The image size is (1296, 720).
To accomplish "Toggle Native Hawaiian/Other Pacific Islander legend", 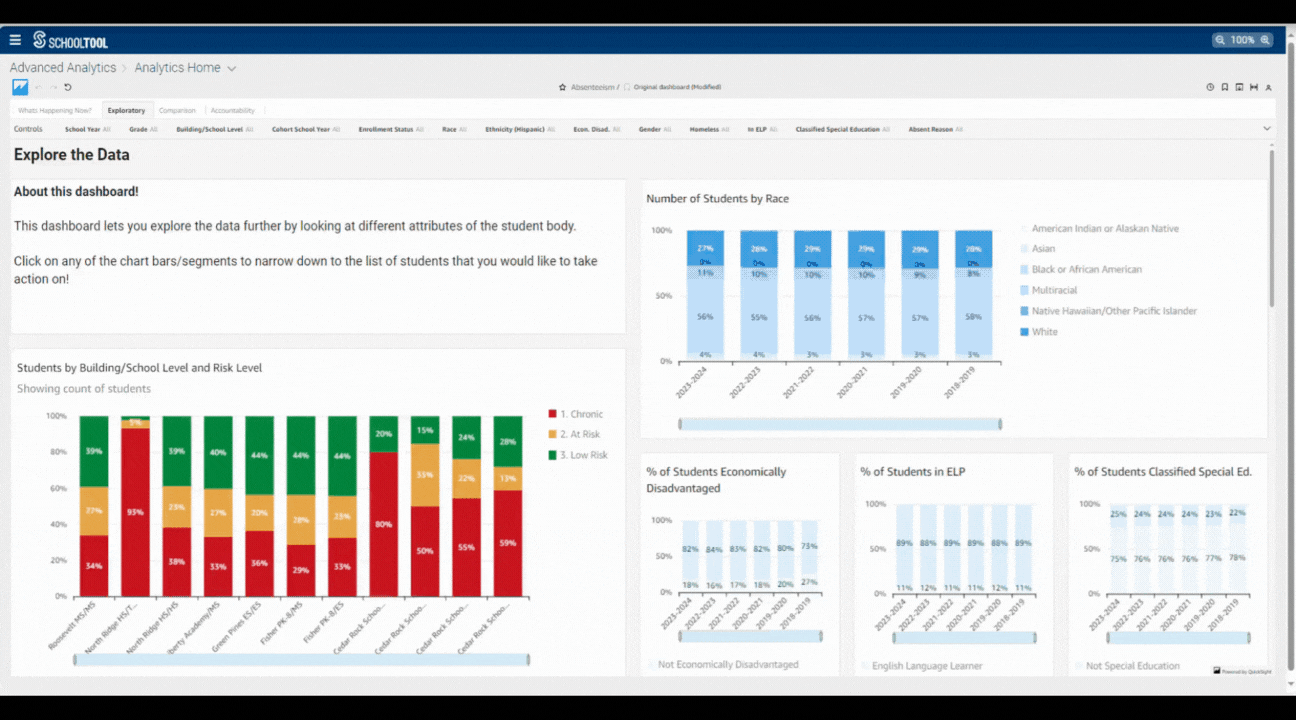I will (x=1108, y=311).
